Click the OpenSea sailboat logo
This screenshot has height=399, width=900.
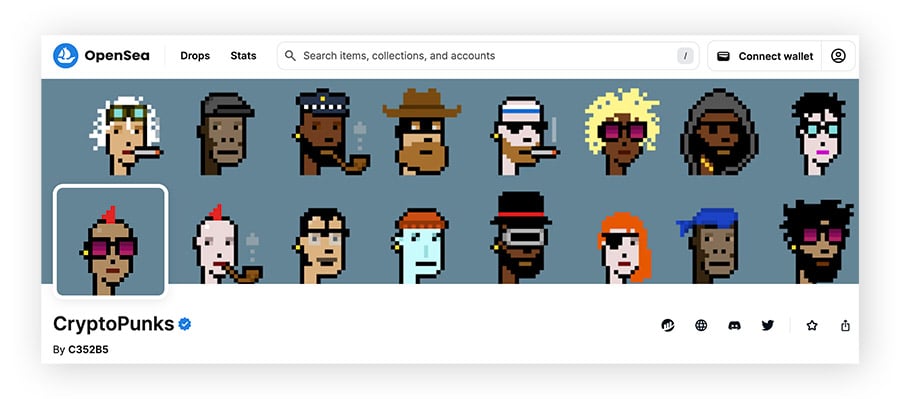point(65,56)
